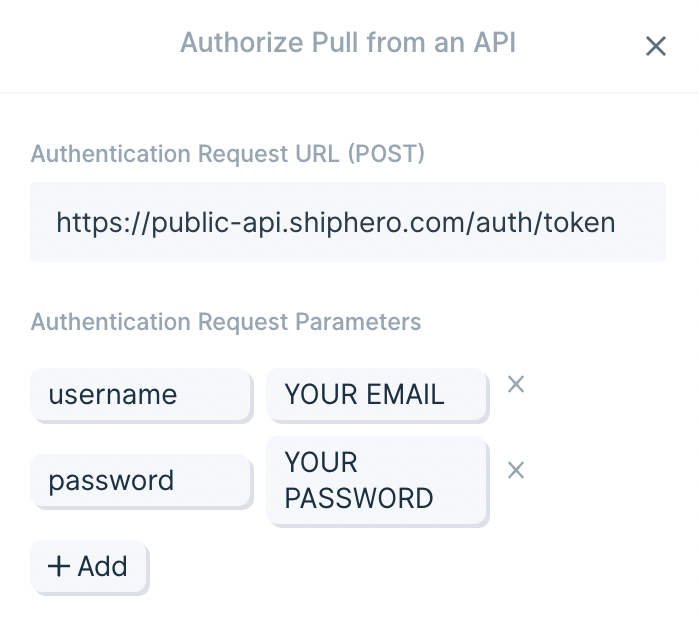Image resolution: width=698 pixels, height=618 pixels.
Task: Select the username key field
Action: pyautogui.click(x=140, y=394)
